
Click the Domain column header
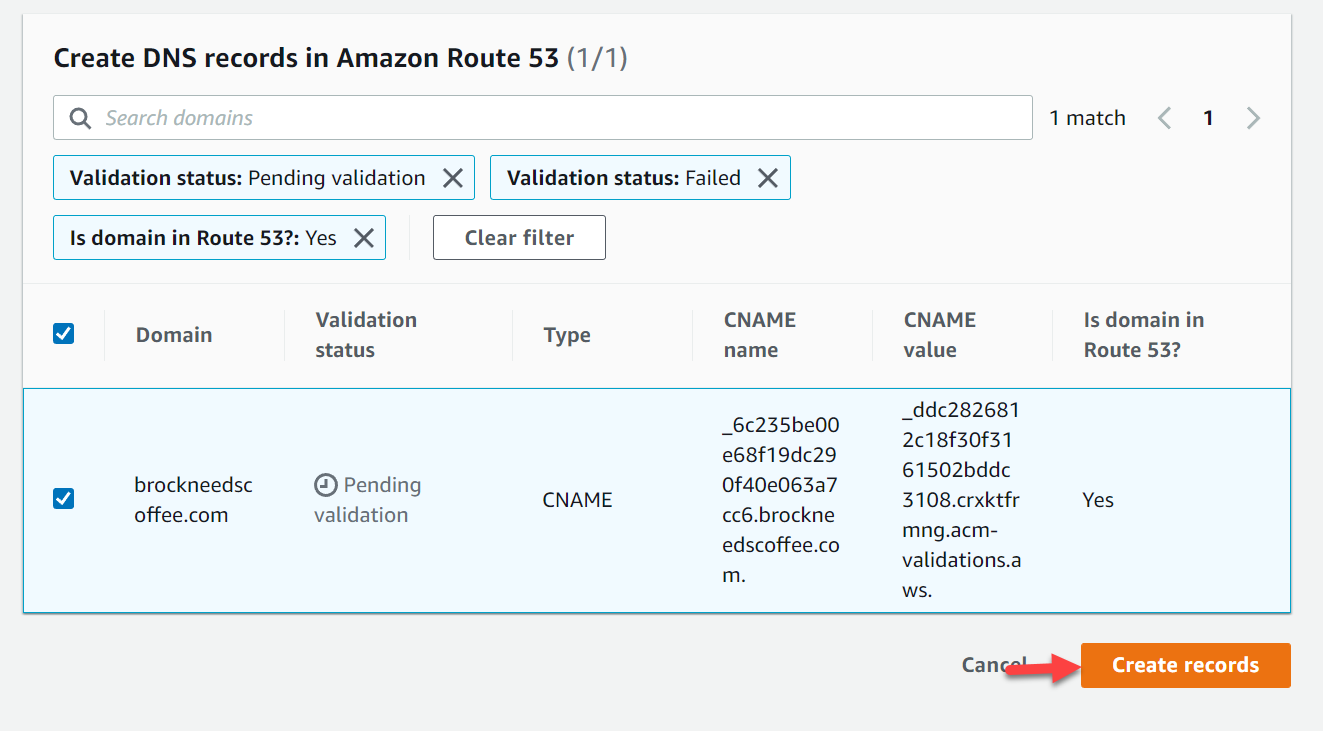174,335
